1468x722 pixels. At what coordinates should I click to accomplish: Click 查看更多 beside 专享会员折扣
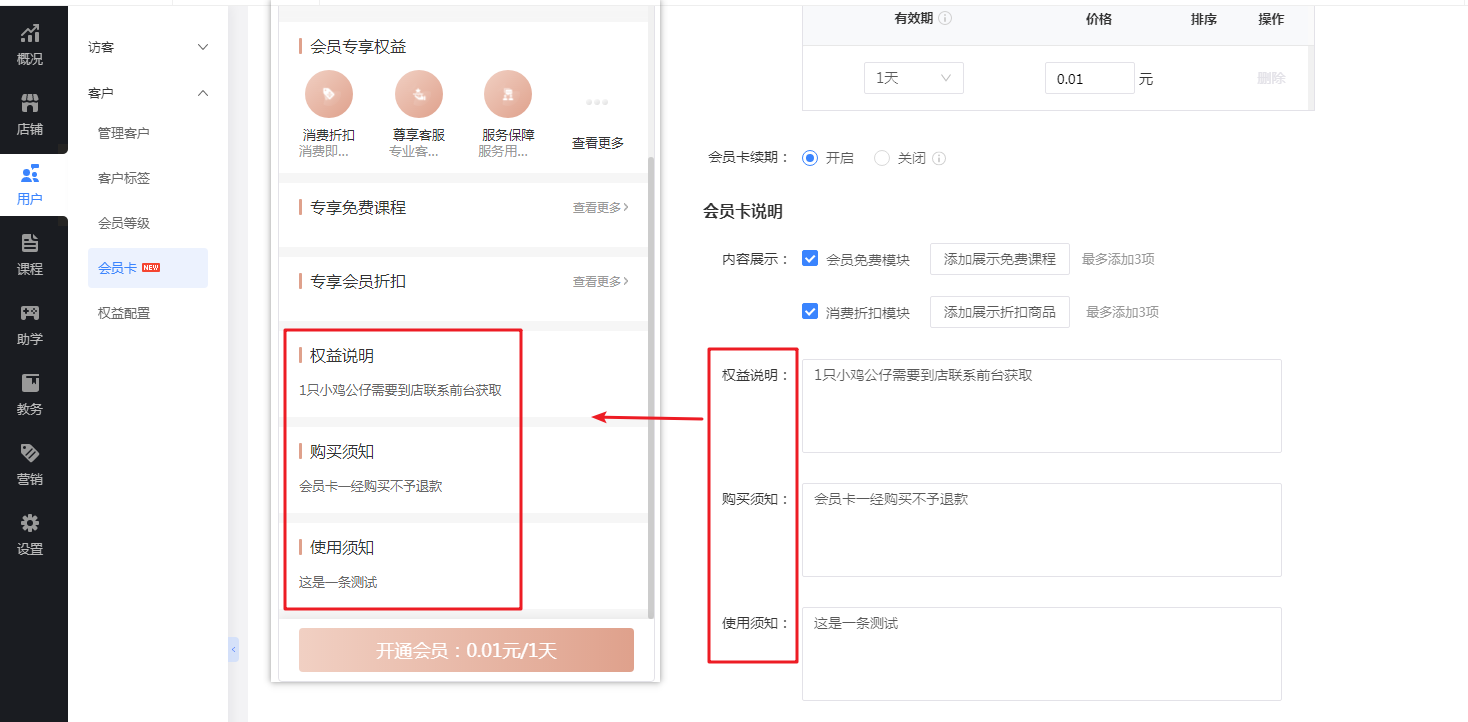click(x=601, y=282)
